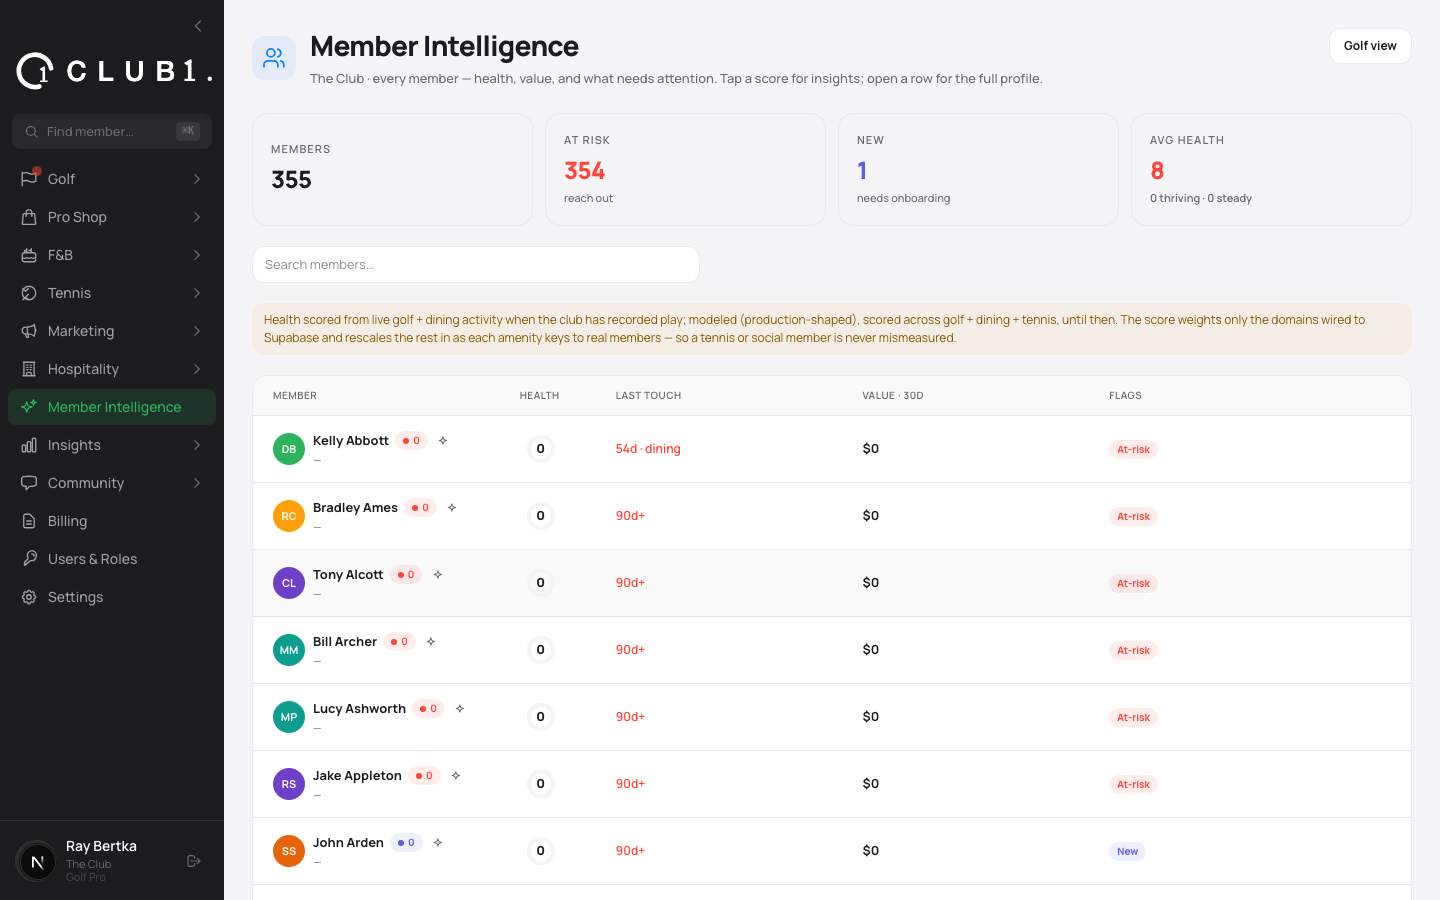This screenshot has width=1440, height=900.
Task: Expand the Insights menu chevron
Action: (x=197, y=445)
